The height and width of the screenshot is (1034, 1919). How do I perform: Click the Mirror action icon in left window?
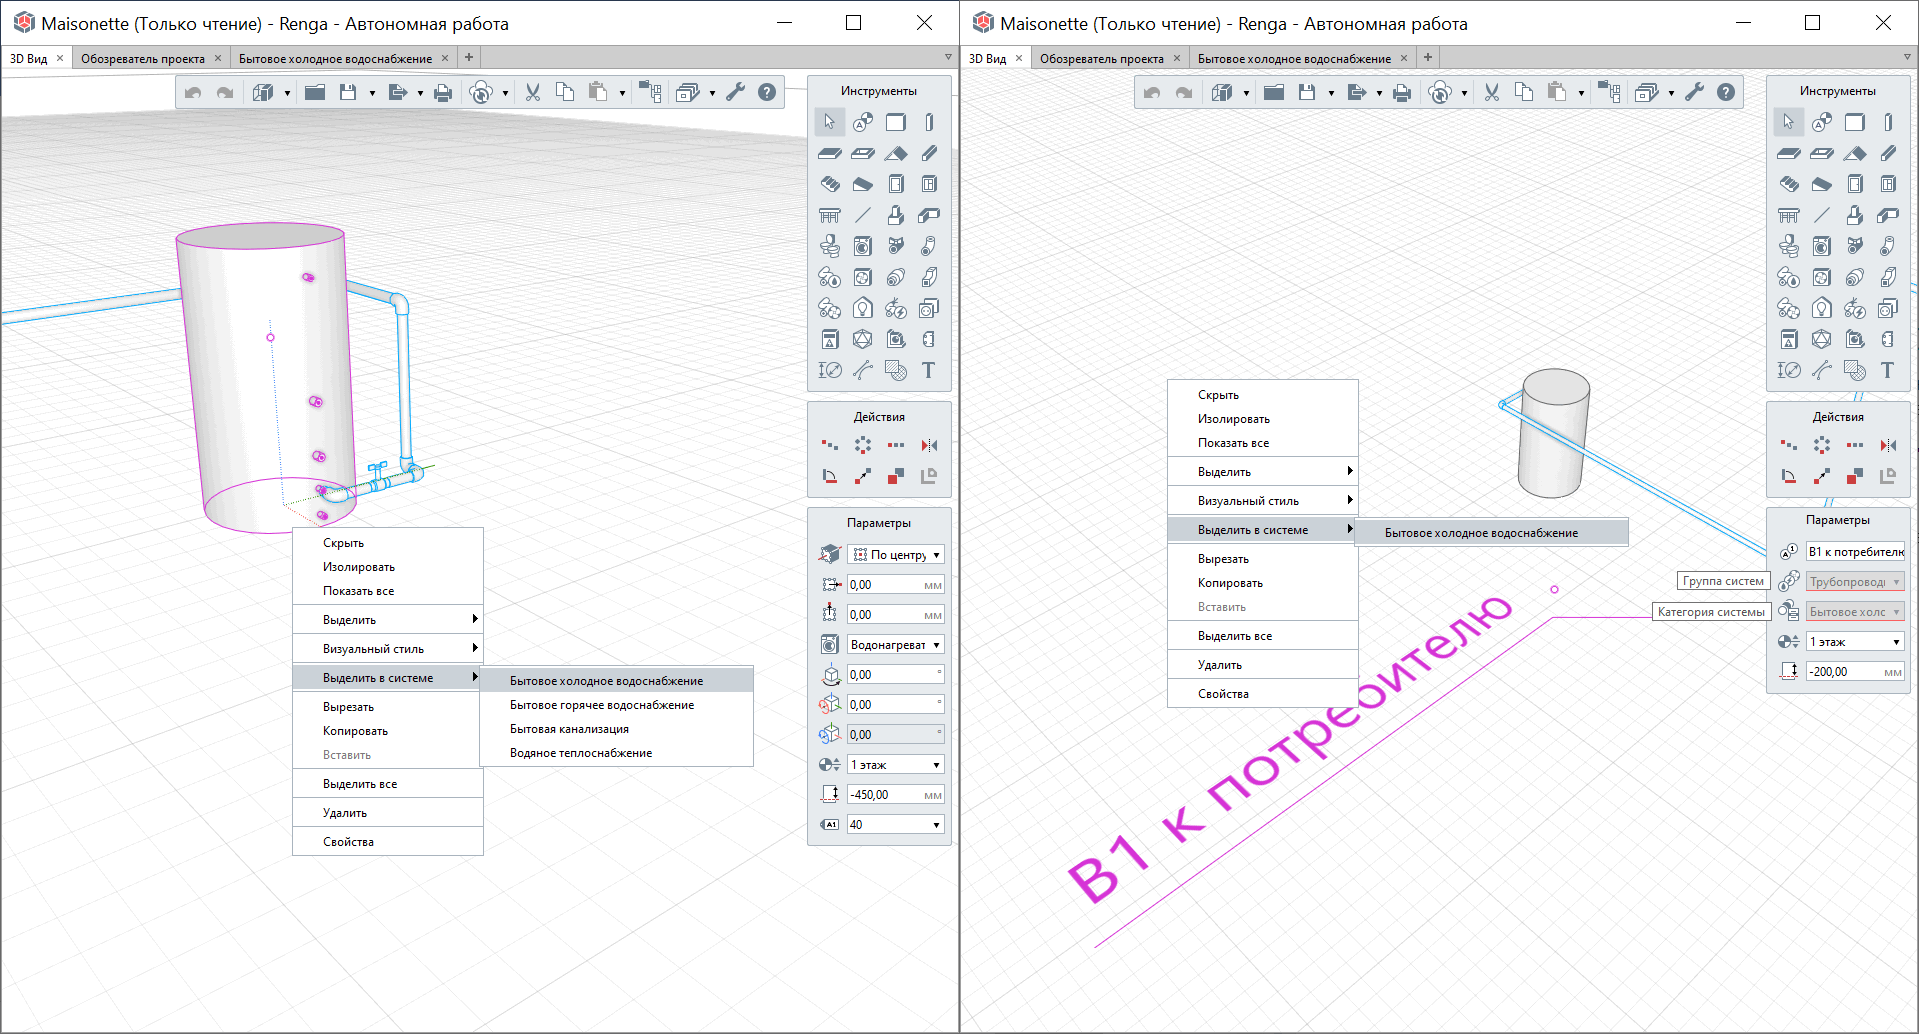pos(929,445)
